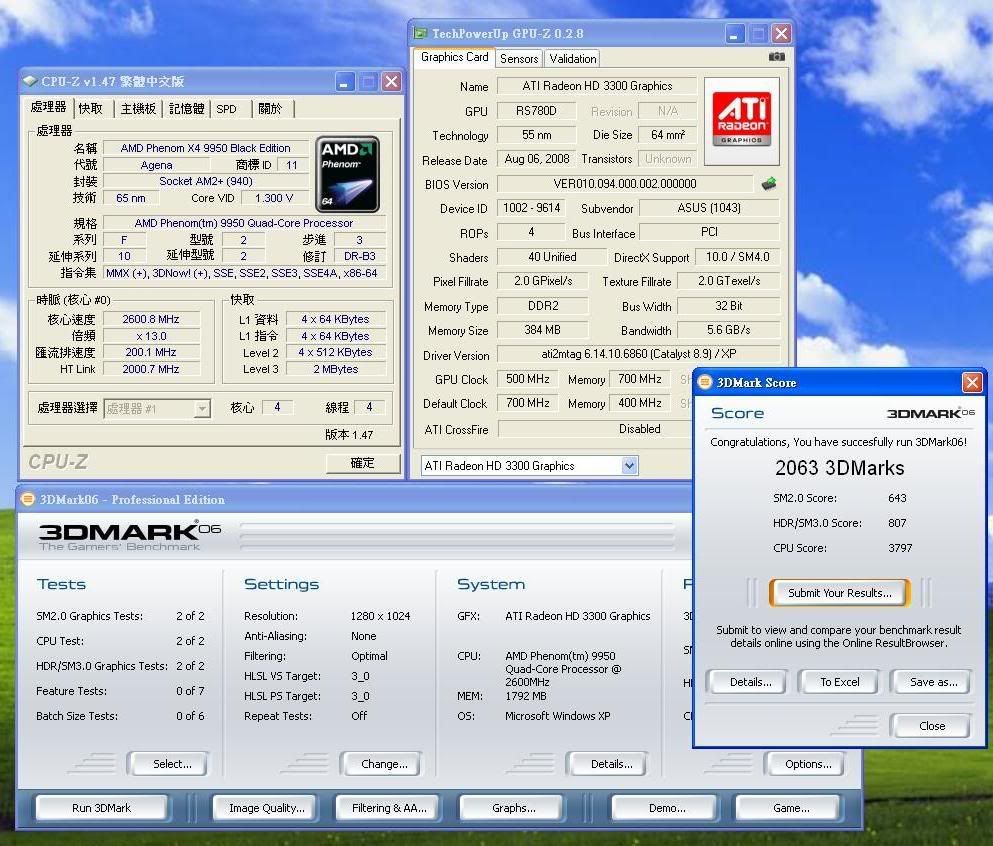Click the '500 MHz' GPU Clock value
The width and height of the screenshot is (993, 846).
(528, 379)
